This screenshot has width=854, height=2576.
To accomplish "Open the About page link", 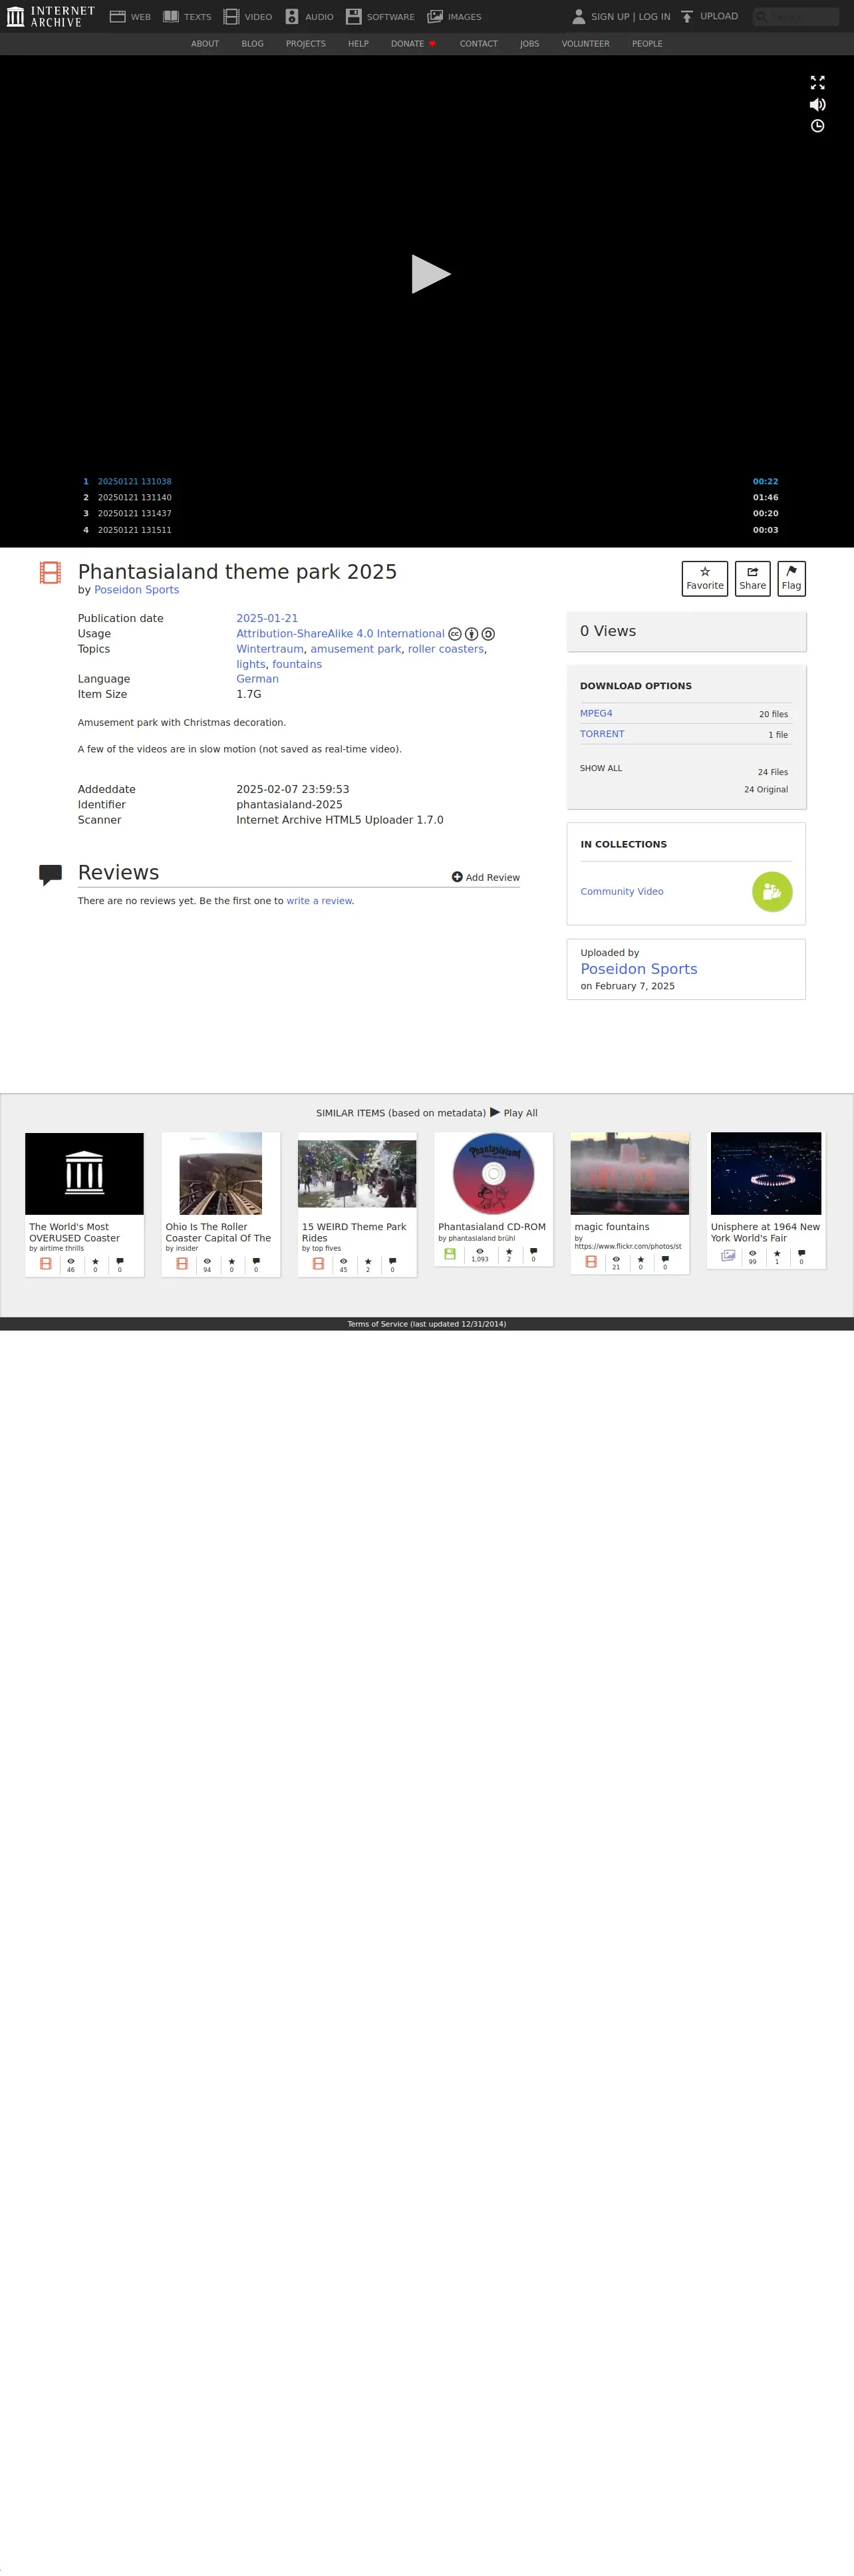I will click(205, 44).
